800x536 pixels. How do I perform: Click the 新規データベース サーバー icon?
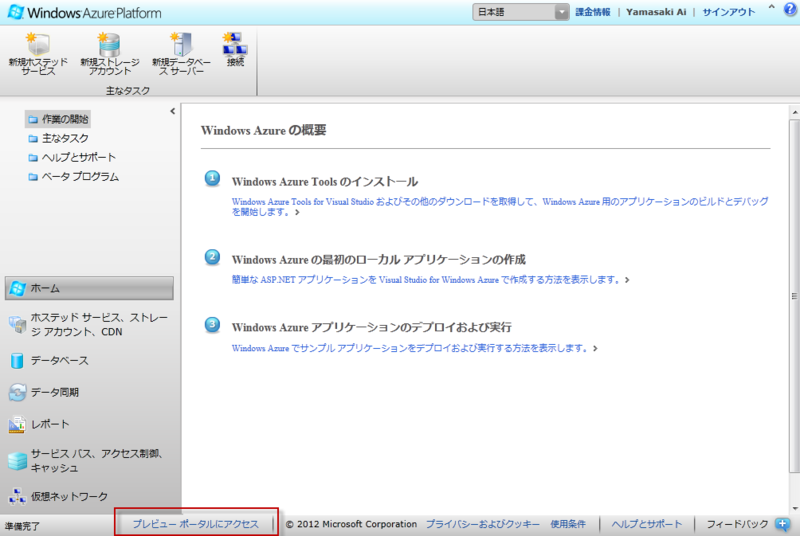tap(181, 44)
